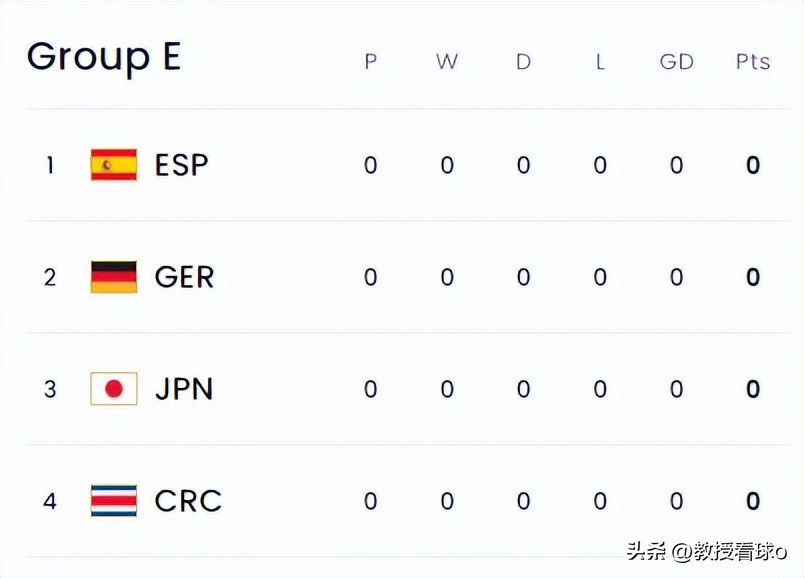Click the 头条 @教授看球 watermark
The width and height of the screenshot is (804, 578).
coord(706,551)
